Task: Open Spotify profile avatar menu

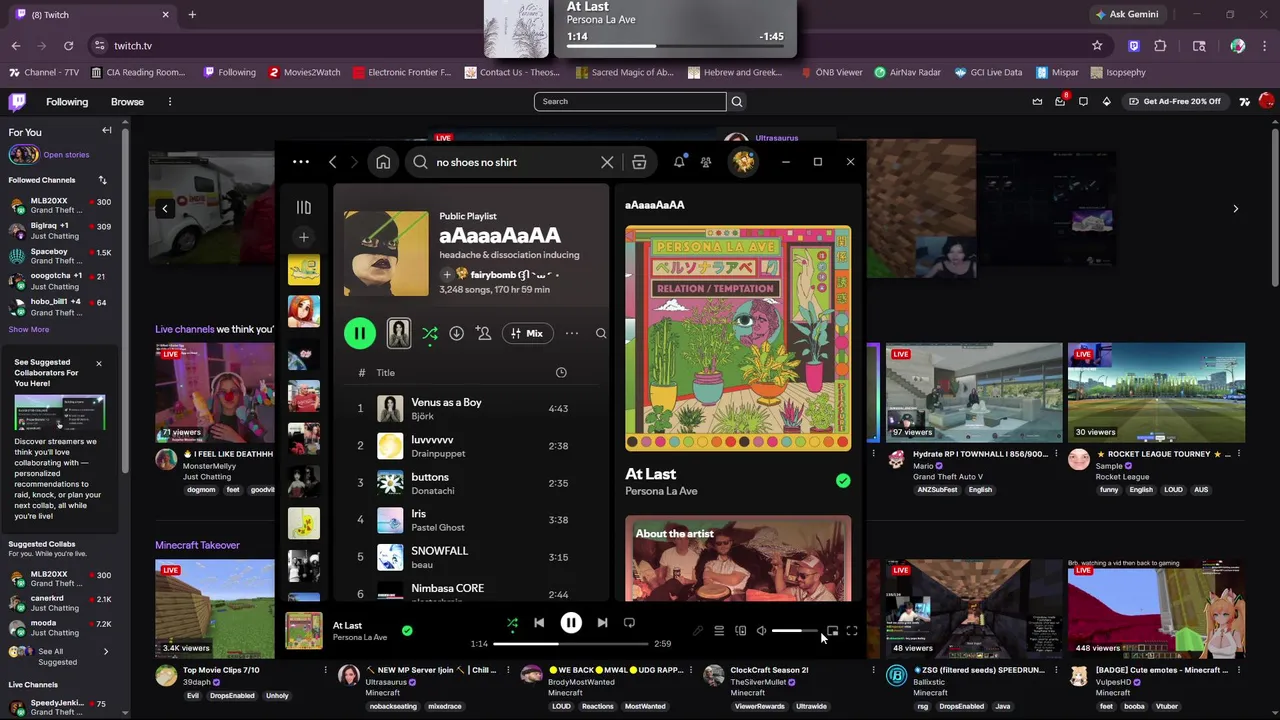Action: coord(743,162)
